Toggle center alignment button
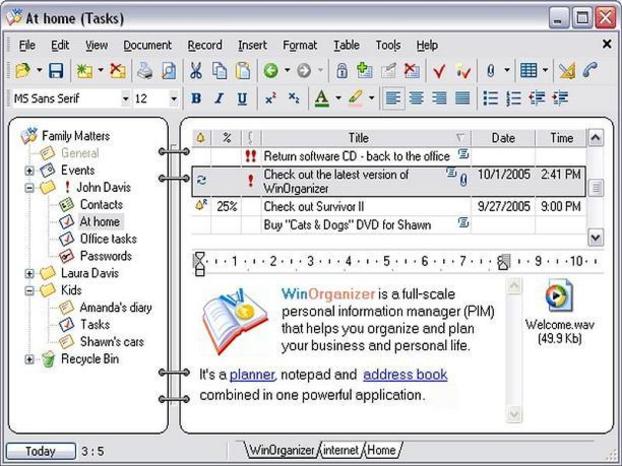The image size is (622, 466). 416,98
